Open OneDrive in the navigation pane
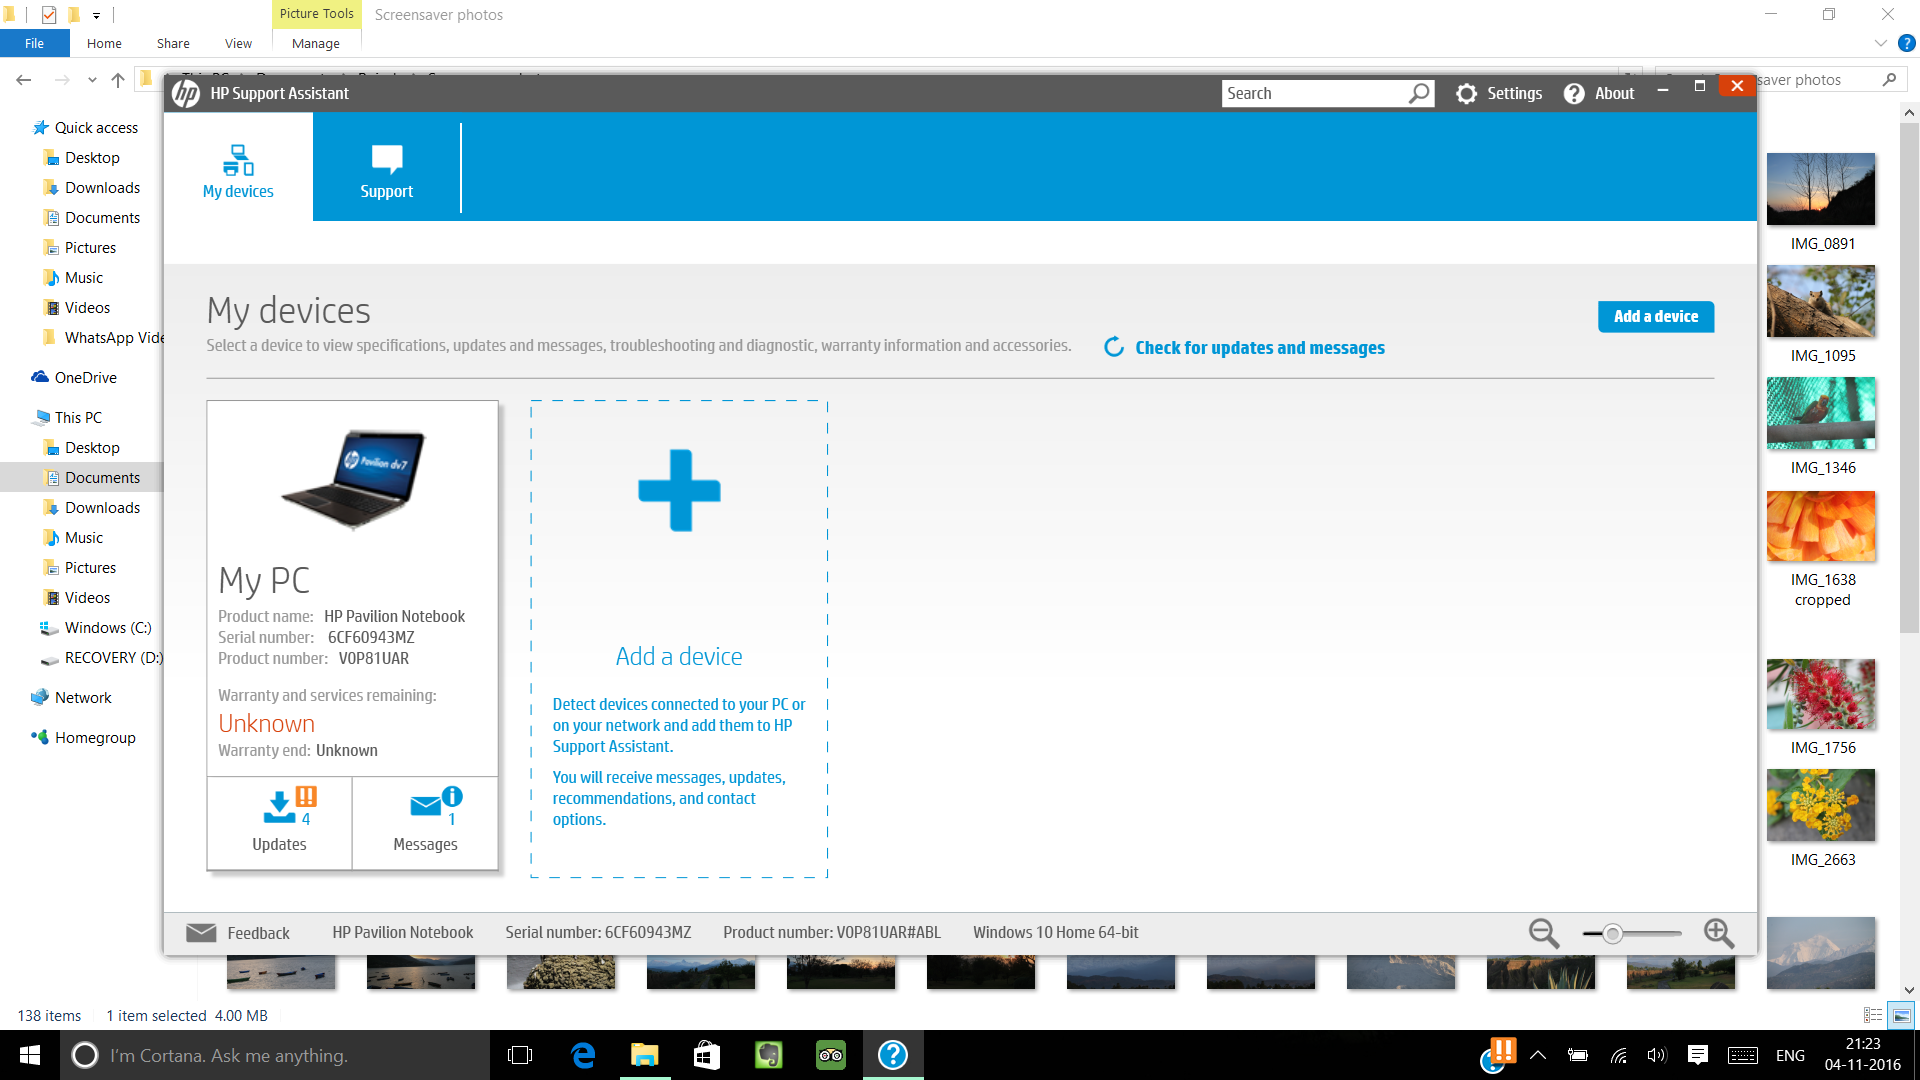The height and width of the screenshot is (1080, 1920). [85, 377]
